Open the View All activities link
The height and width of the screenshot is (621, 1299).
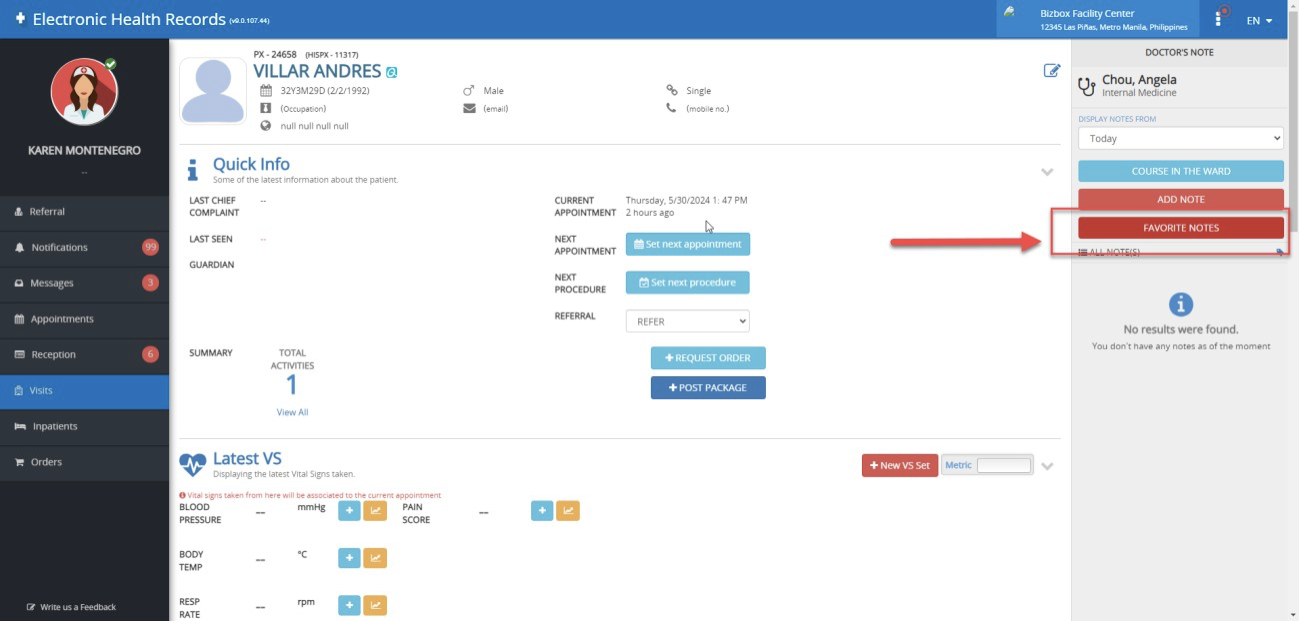tap(292, 412)
